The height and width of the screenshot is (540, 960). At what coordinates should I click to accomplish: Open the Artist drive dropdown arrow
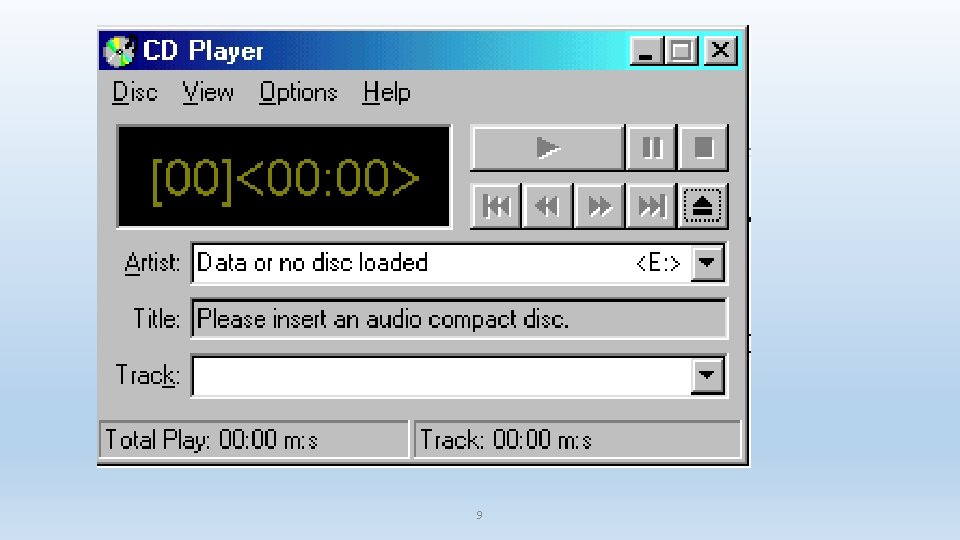pos(707,263)
